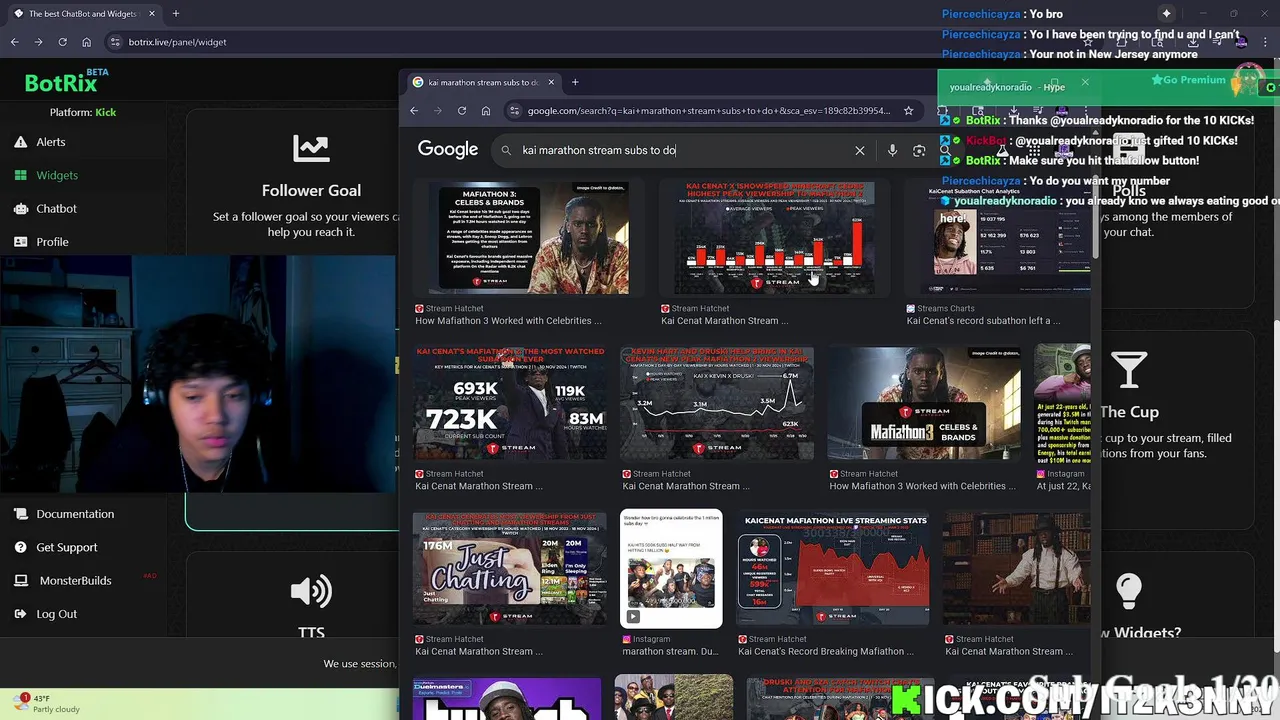
Task: Click 'Platform: Kick' text
Action: coord(83,112)
